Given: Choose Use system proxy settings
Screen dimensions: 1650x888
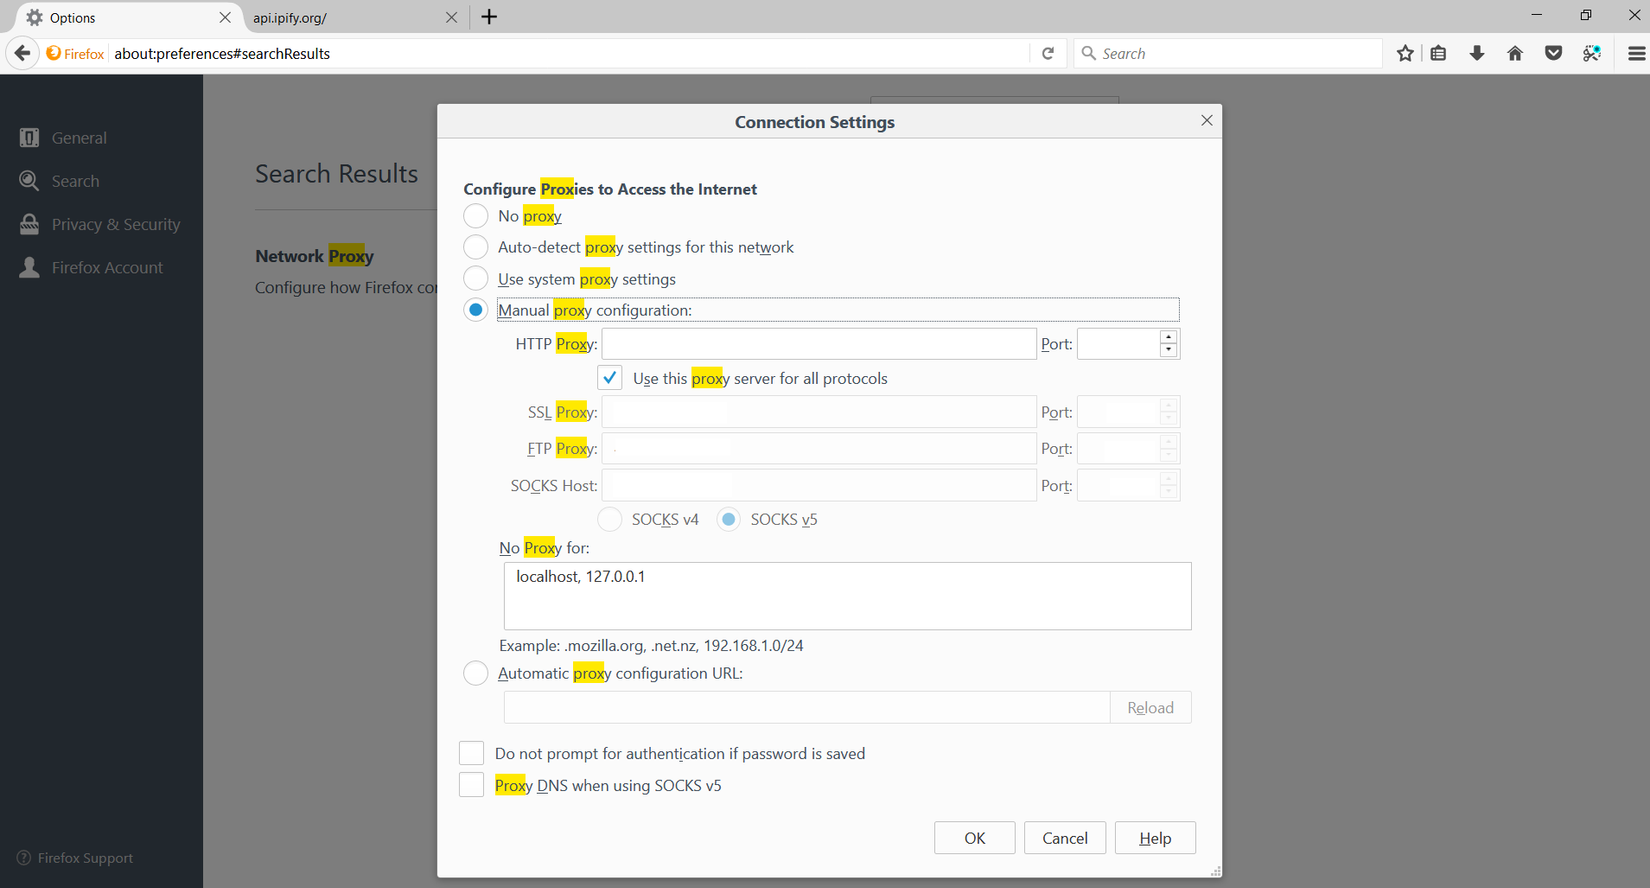Looking at the screenshot, I should click(x=476, y=279).
